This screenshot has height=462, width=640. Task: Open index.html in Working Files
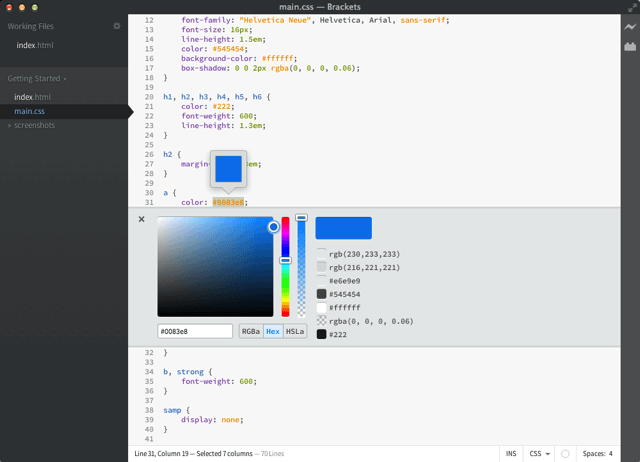[x=35, y=45]
